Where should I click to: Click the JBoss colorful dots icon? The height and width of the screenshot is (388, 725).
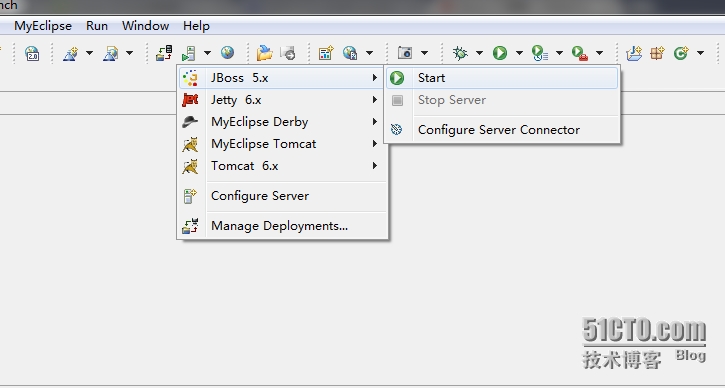[190, 78]
